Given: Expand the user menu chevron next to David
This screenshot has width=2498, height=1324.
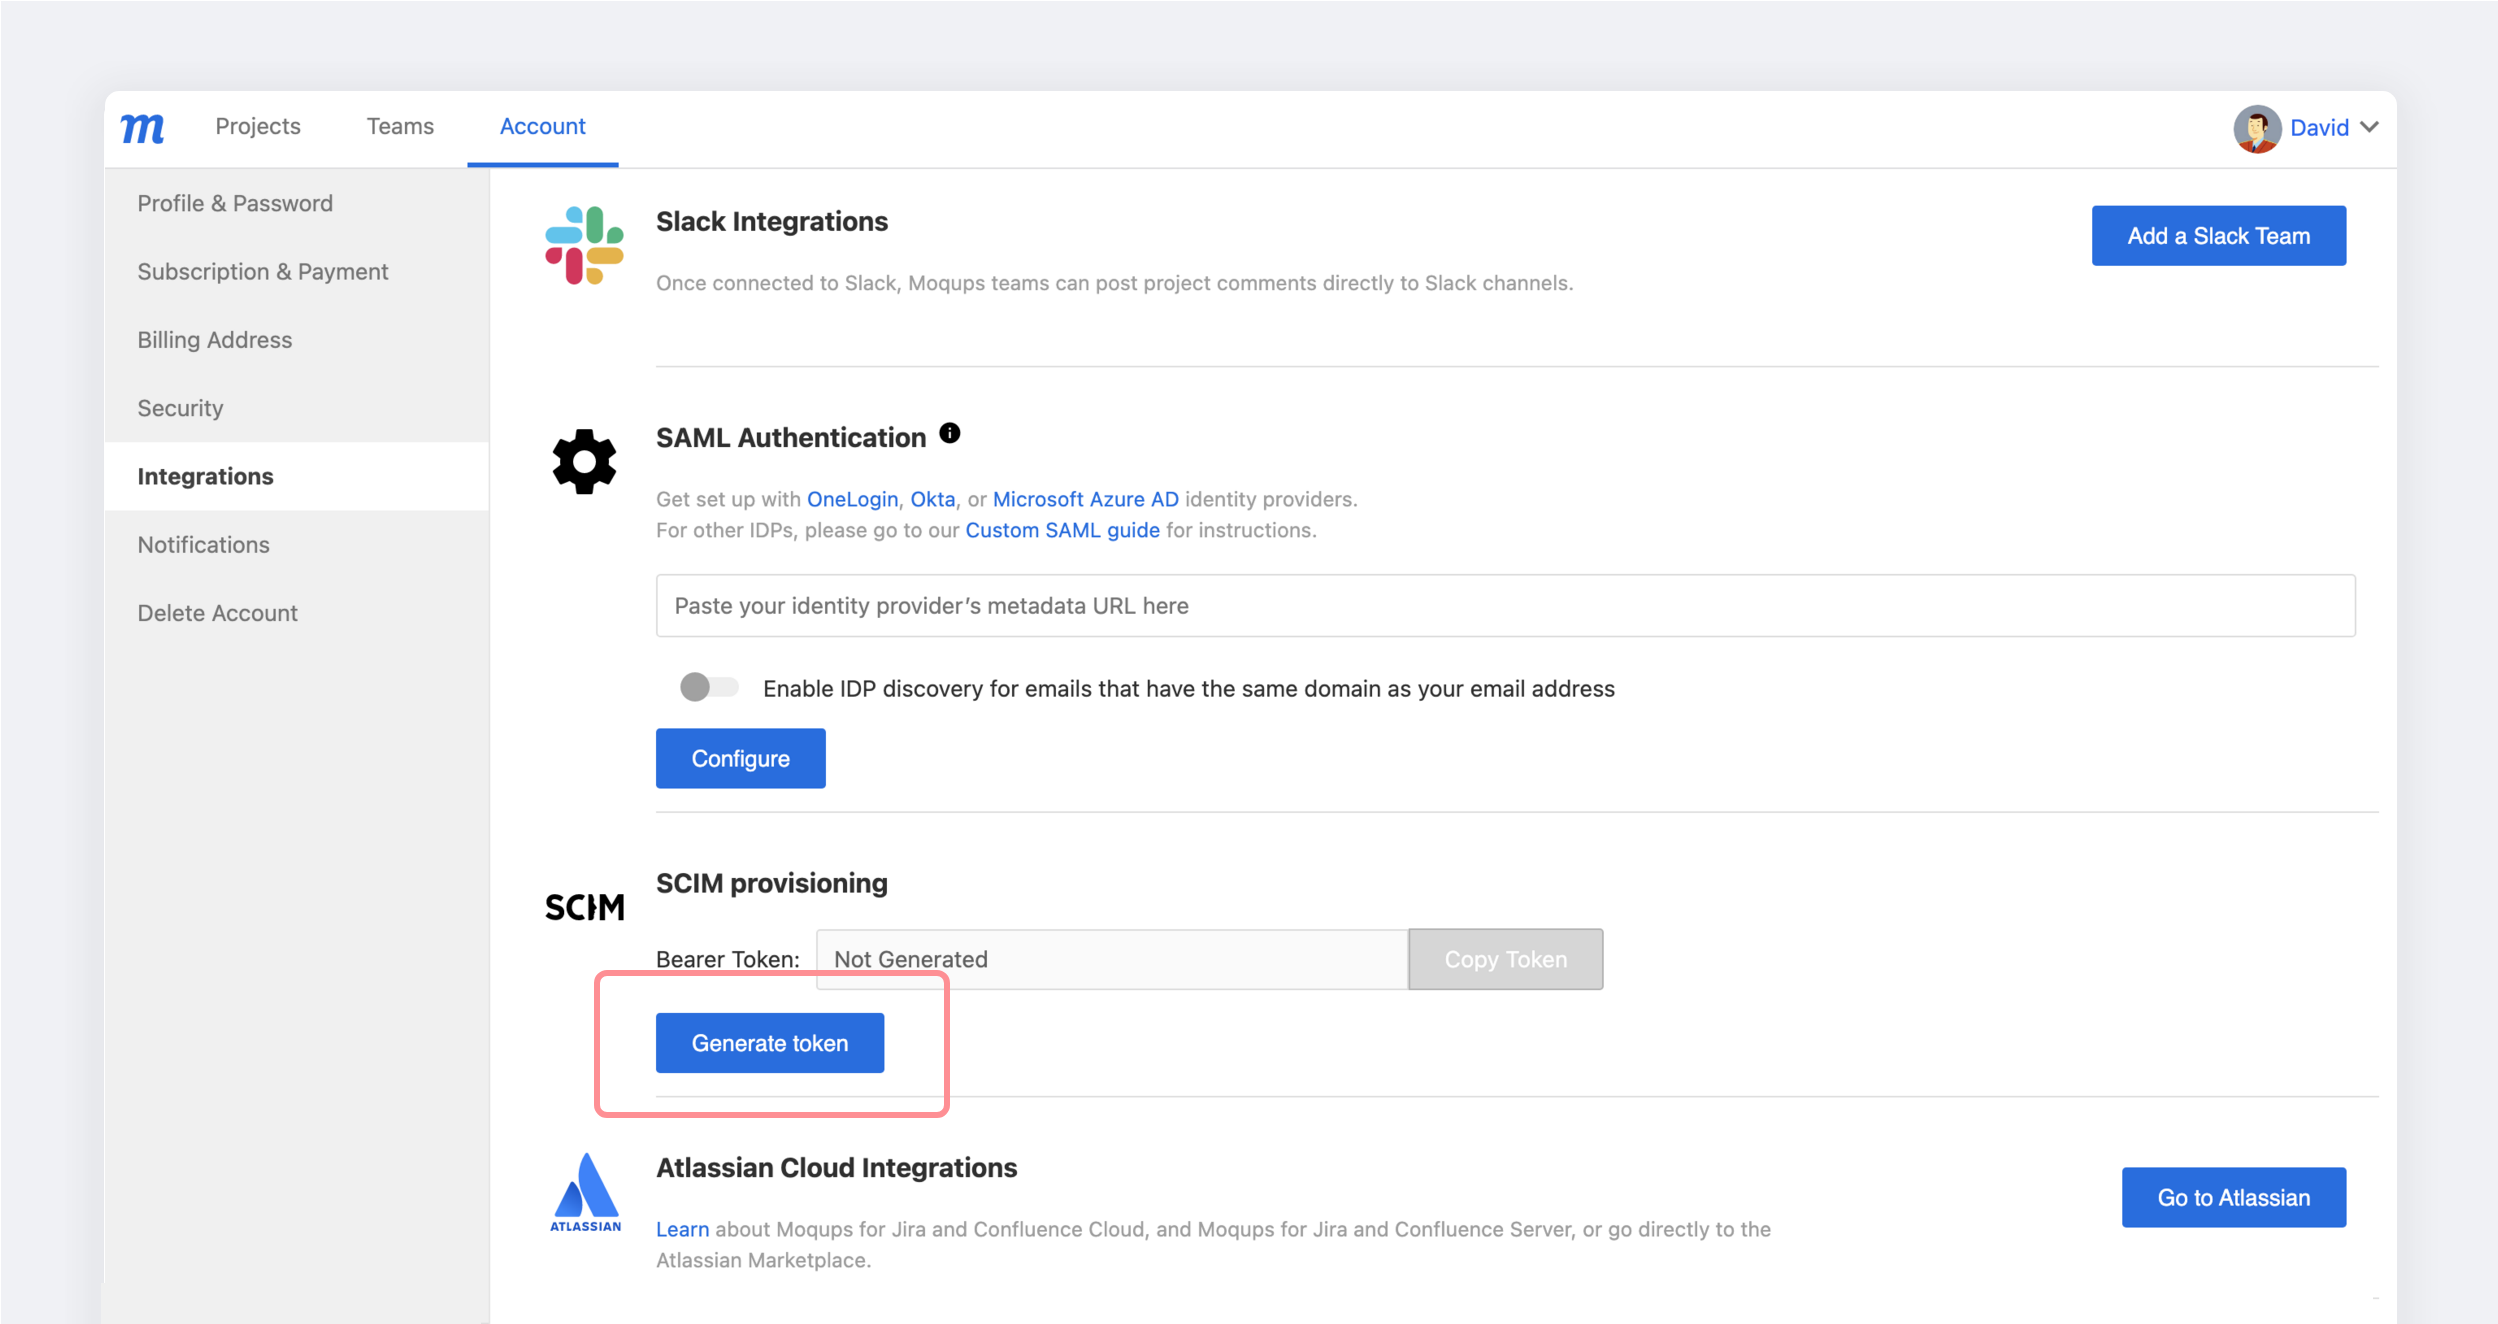Looking at the screenshot, I should [2369, 127].
